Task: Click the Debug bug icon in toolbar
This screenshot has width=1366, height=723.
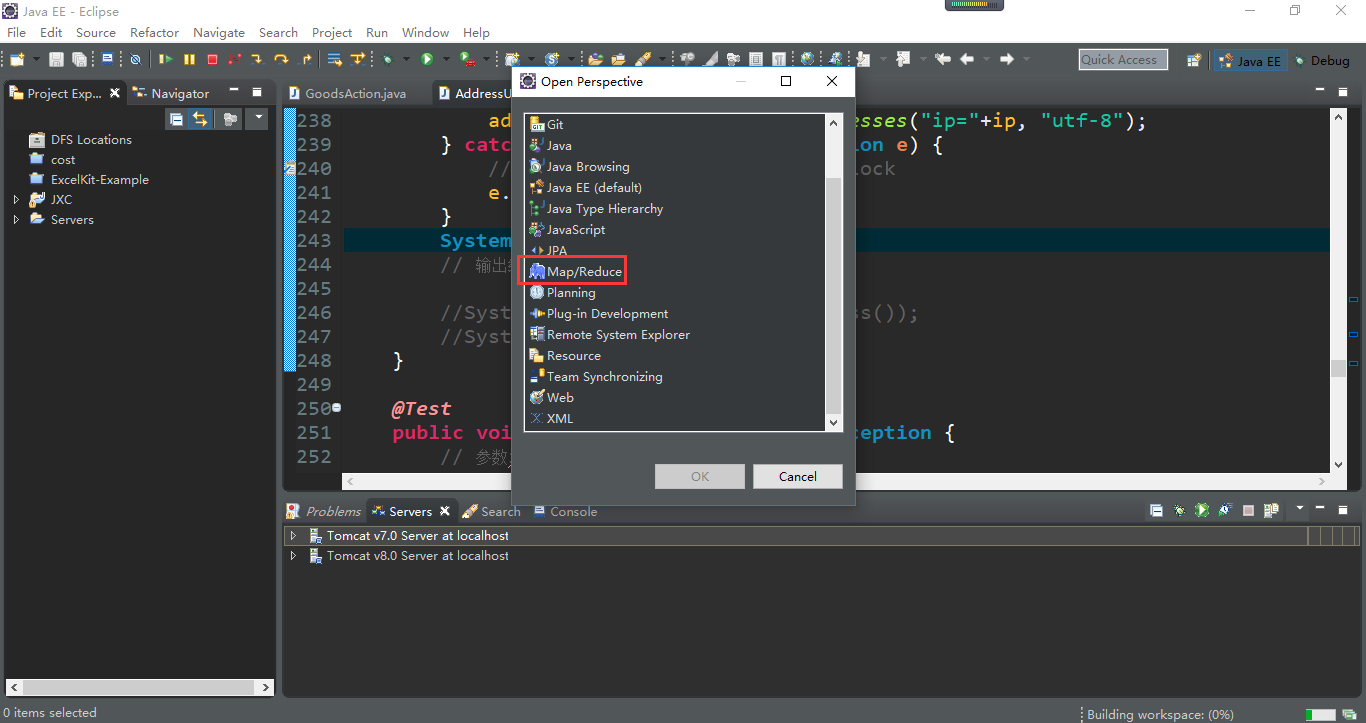Action: [388, 60]
